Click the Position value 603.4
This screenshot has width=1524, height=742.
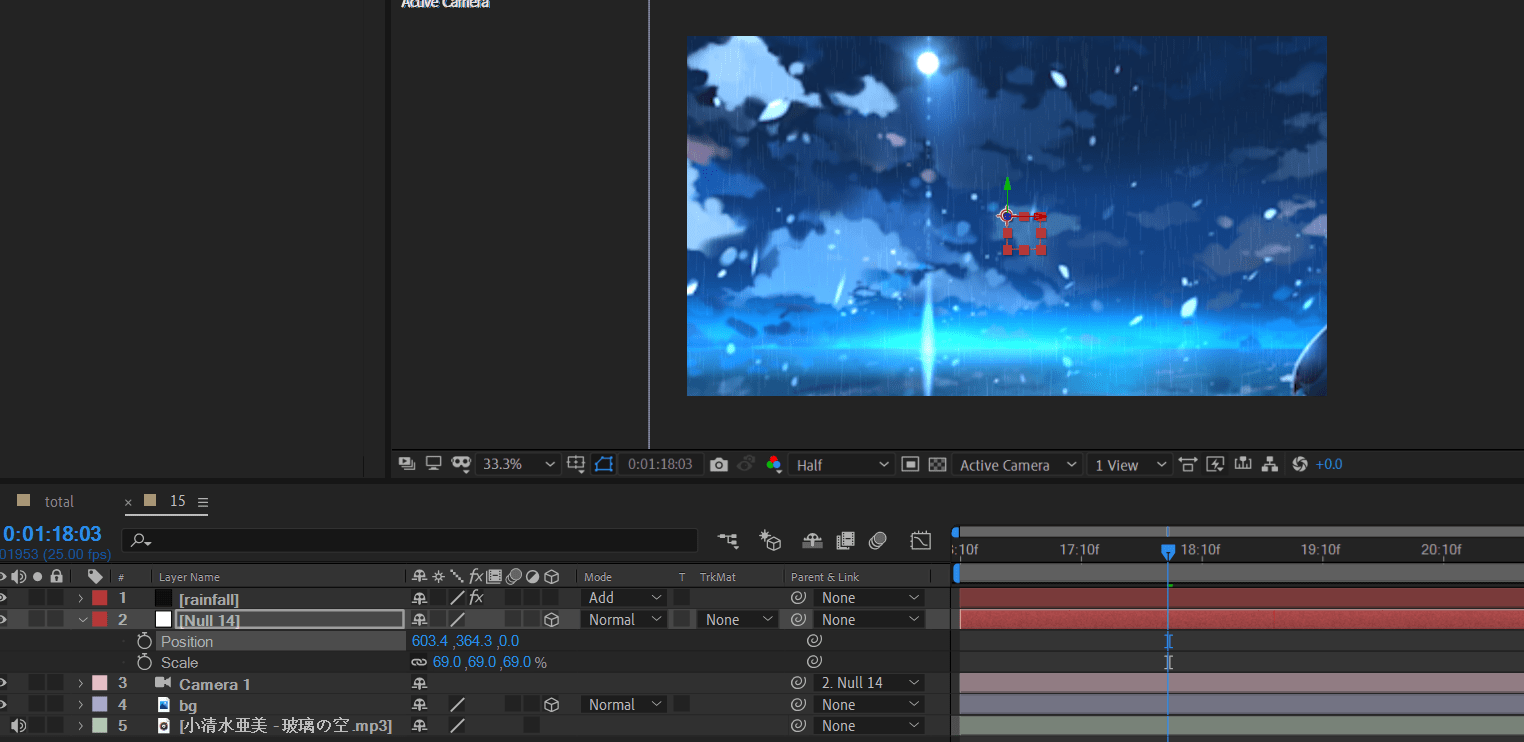click(x=430, y=641)
